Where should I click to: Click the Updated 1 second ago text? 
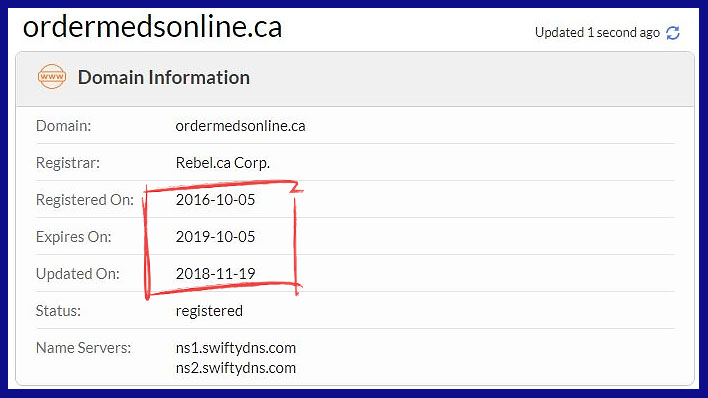point(597,33)
